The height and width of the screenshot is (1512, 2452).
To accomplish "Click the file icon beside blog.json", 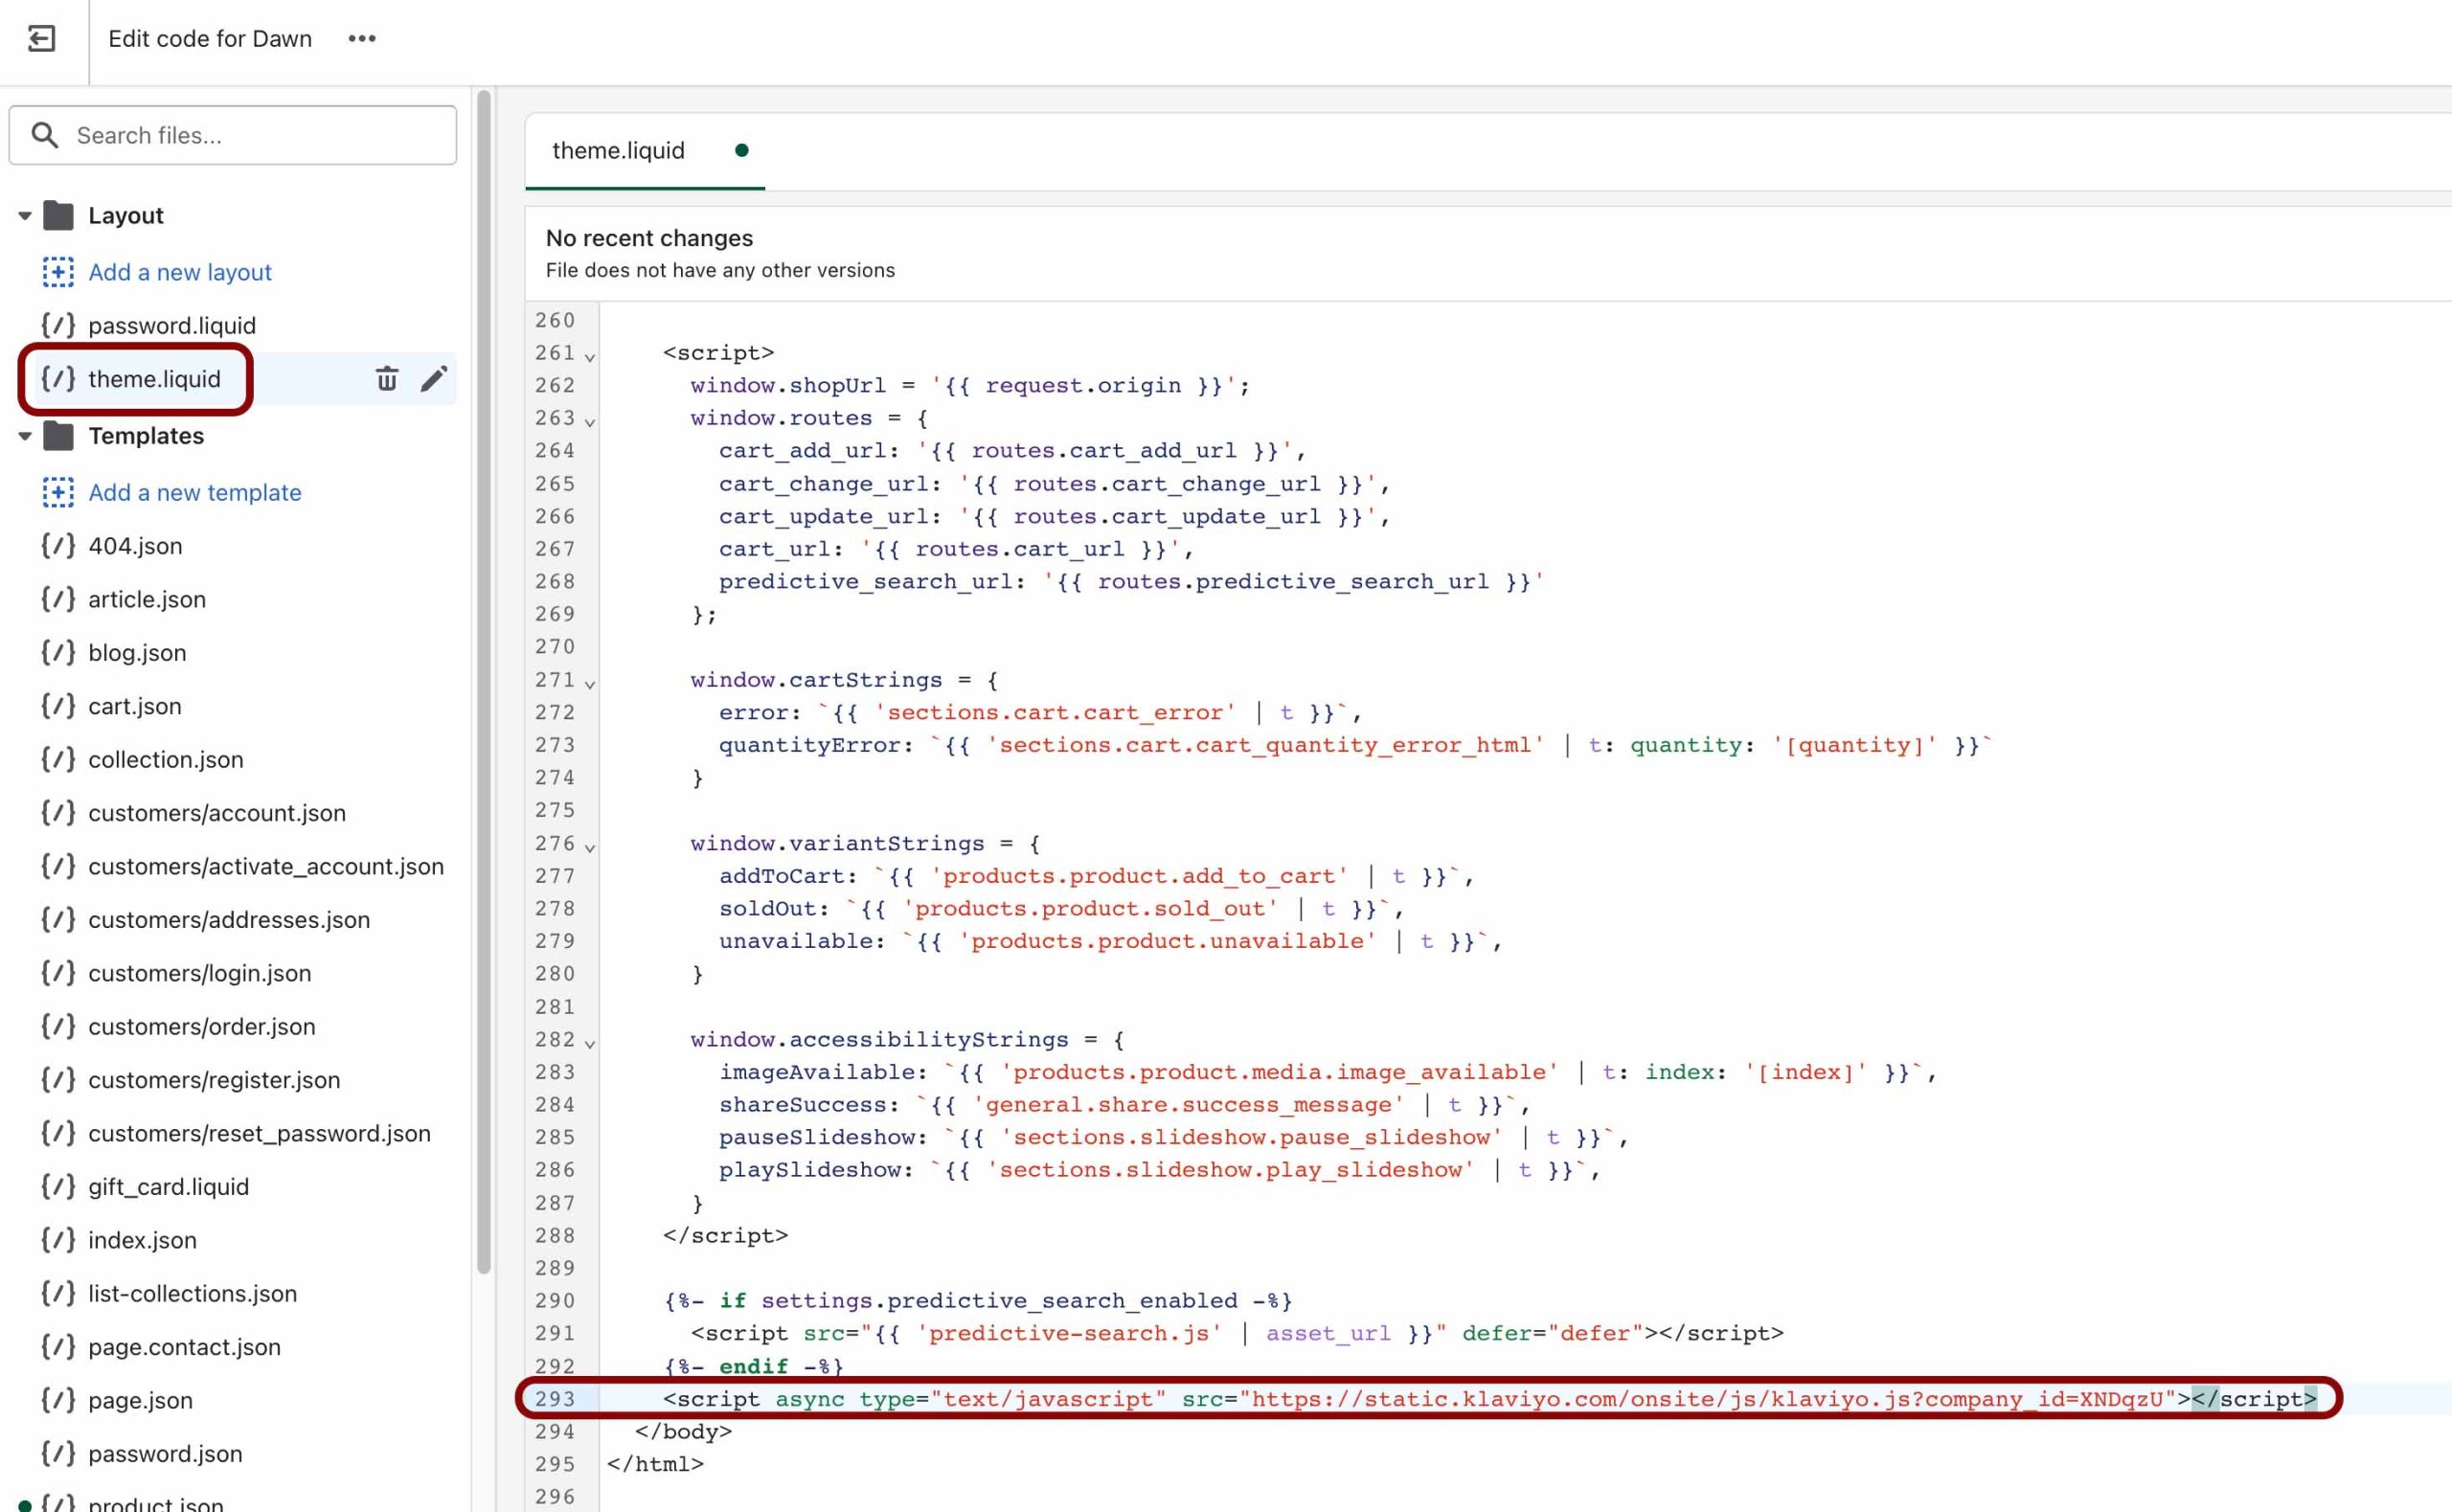I will 58,652.
